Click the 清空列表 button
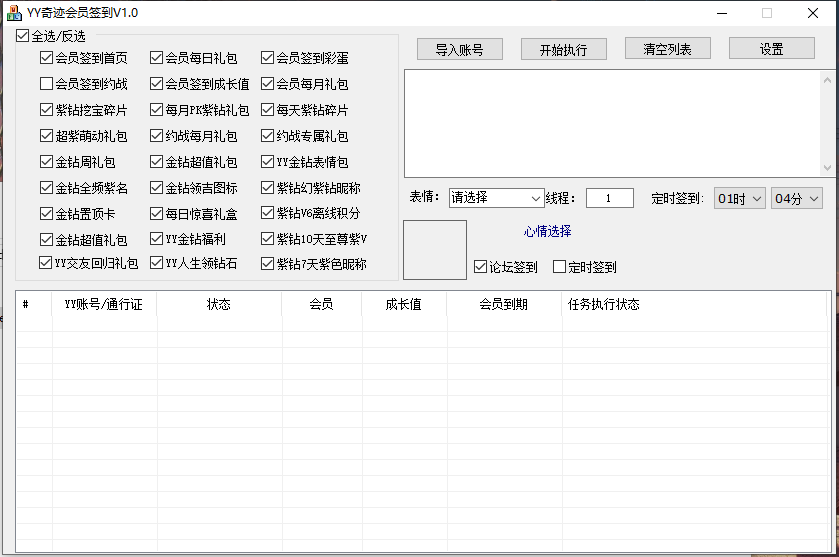839x557 pixels. [x=667, y=49]
